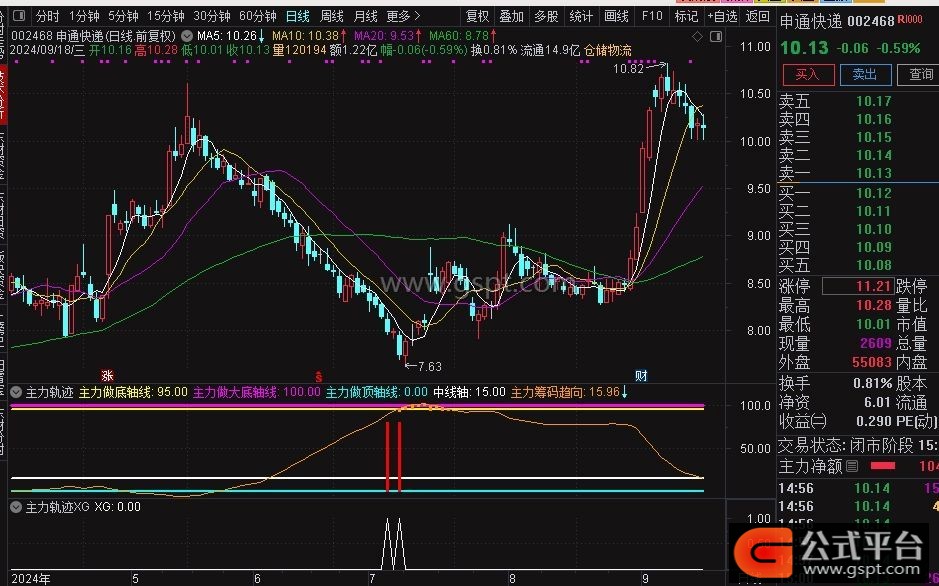
Task: Click the diamond icon above the chart
Action: coord(698,37)
